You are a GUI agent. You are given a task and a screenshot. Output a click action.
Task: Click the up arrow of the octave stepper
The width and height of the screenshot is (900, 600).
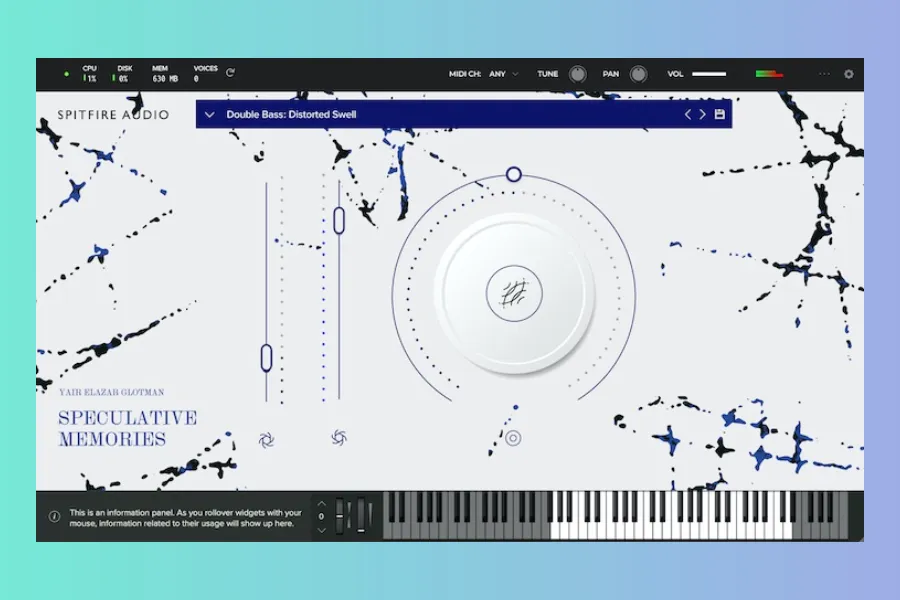coord(321,503)
